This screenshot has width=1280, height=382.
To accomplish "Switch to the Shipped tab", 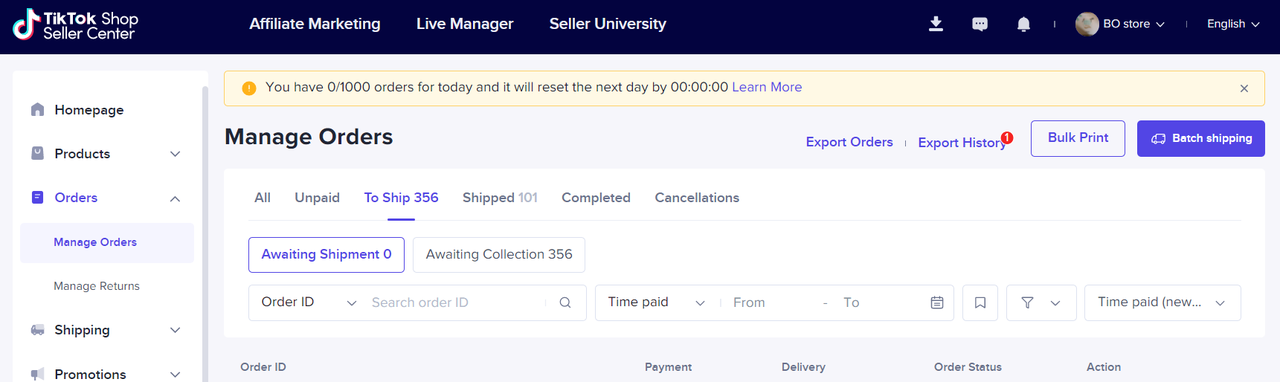I will (499, 198).
